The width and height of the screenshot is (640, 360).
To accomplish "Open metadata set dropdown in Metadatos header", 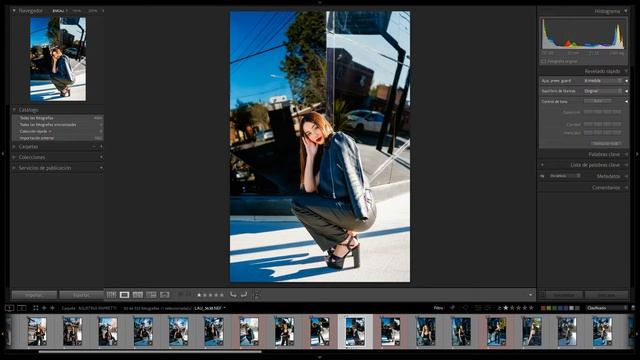I will [565, 176].
